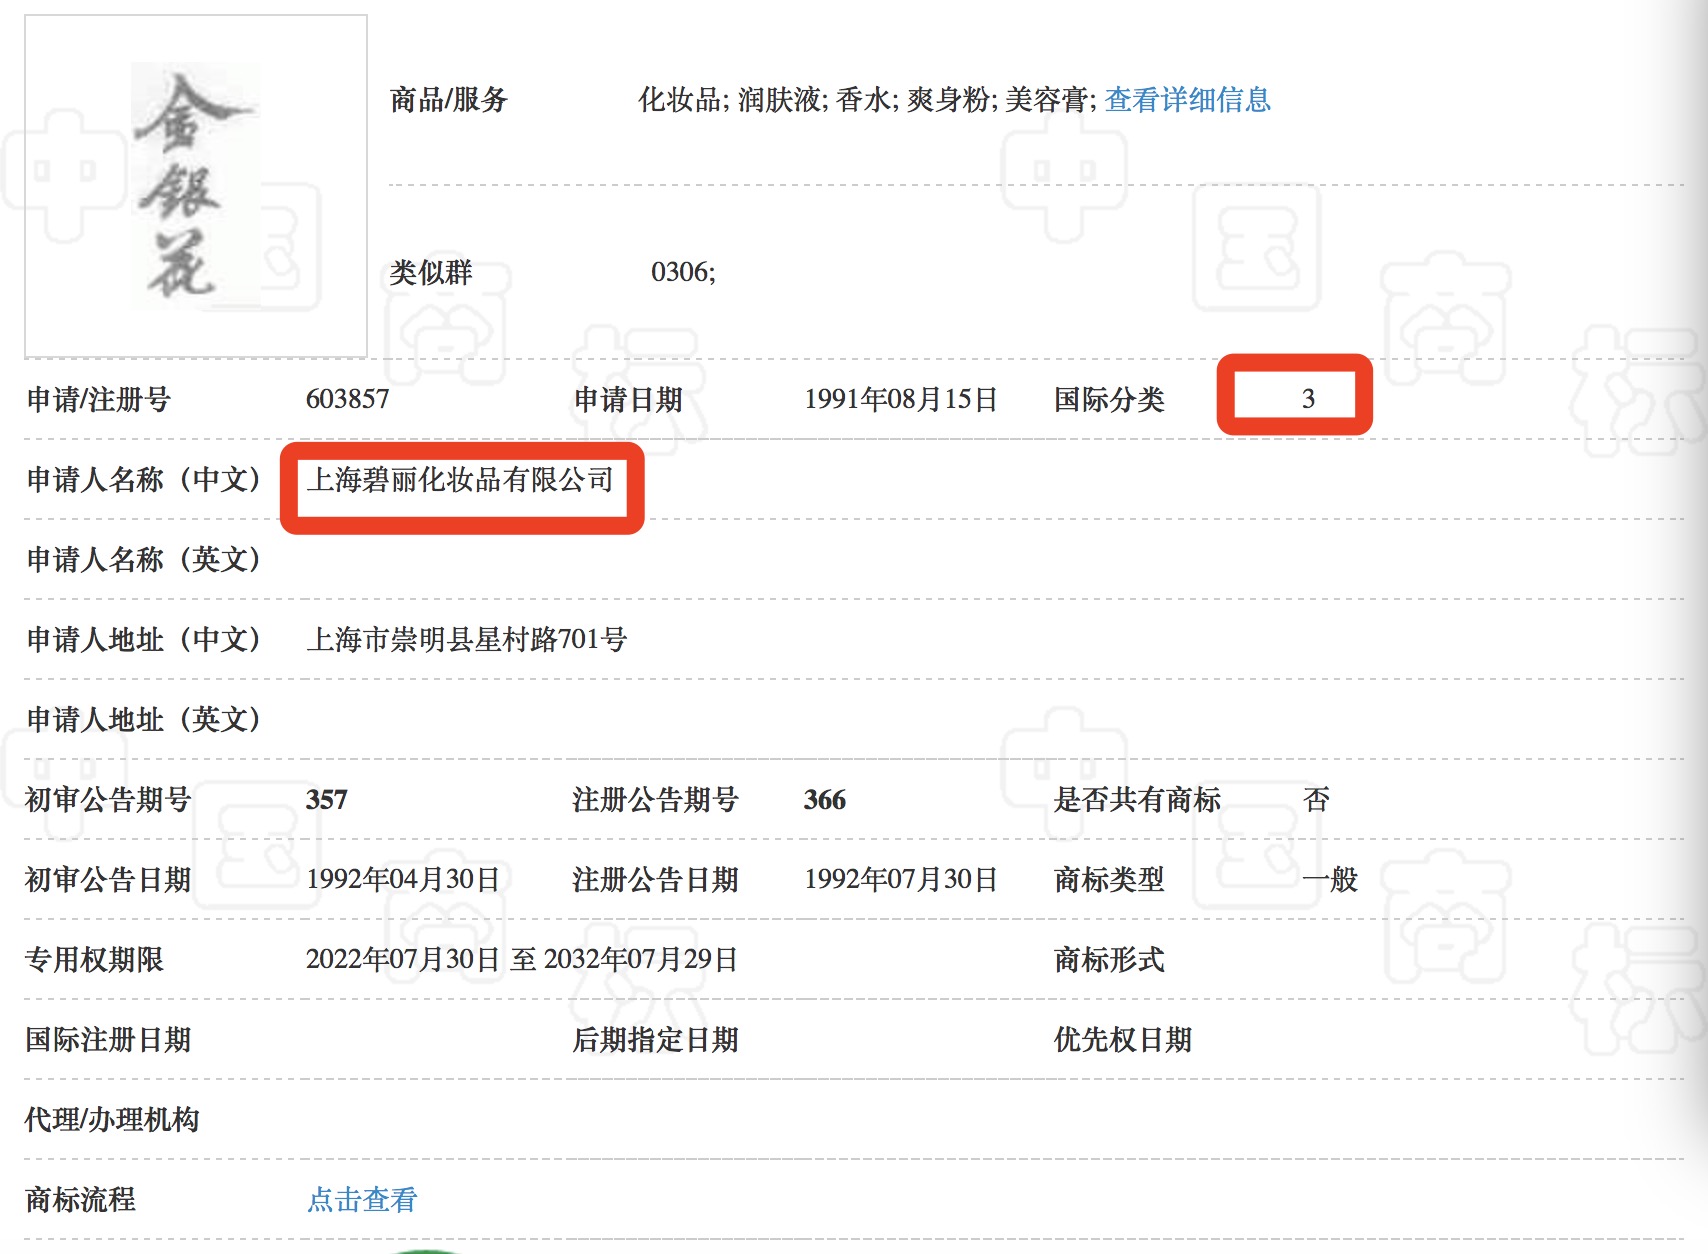Select exclusive right period 2022年07月30日 至 2032年07月29日
The image size is (1708, 1254).
521,959
